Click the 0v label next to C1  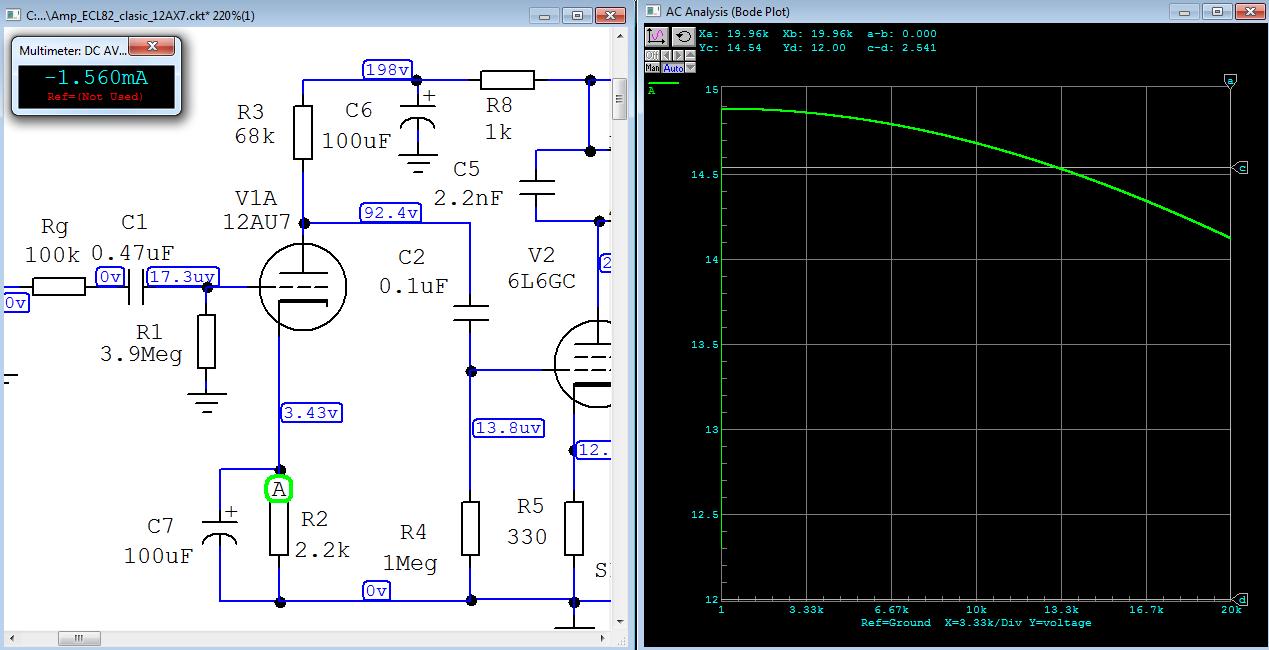point(111,277)
